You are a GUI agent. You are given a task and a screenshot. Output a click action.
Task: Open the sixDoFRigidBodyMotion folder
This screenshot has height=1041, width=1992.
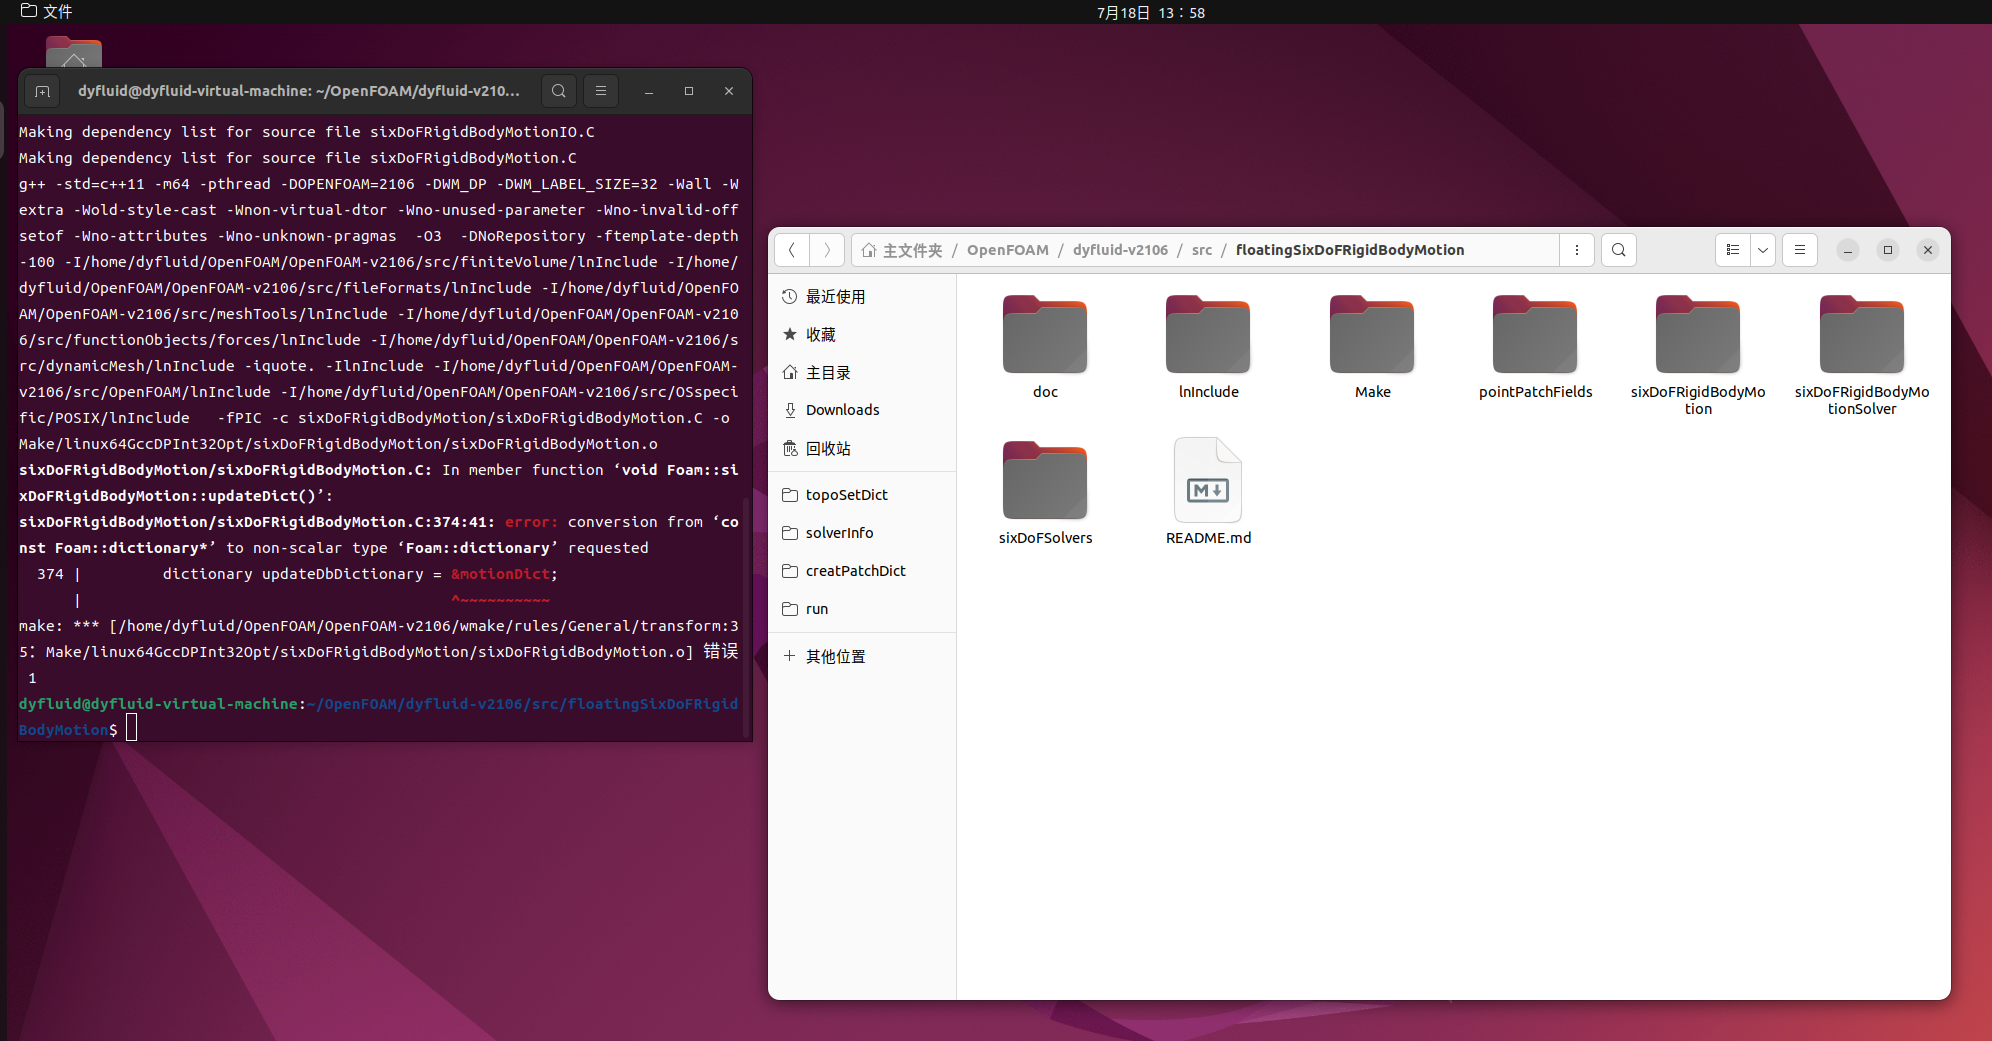[1698, 355]
